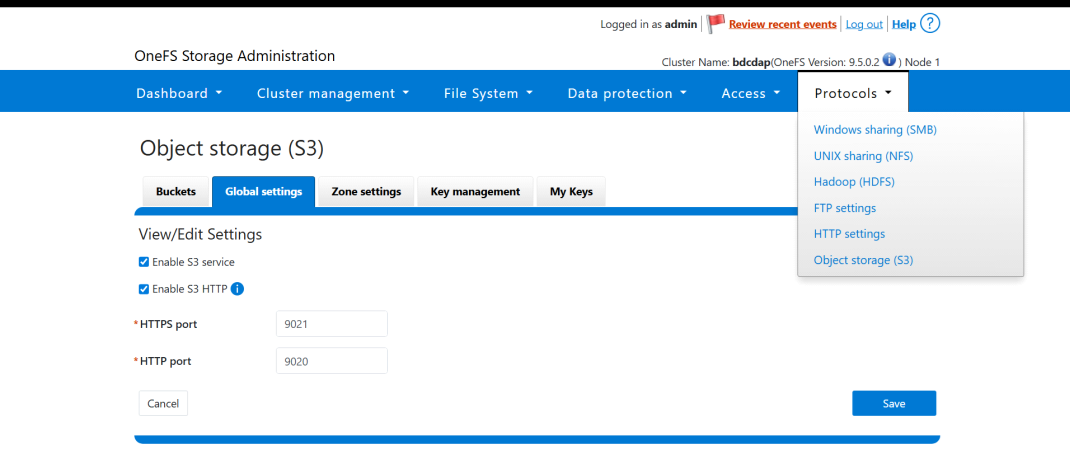Click the cluster name bdcdap text

[x=751, y=62]
